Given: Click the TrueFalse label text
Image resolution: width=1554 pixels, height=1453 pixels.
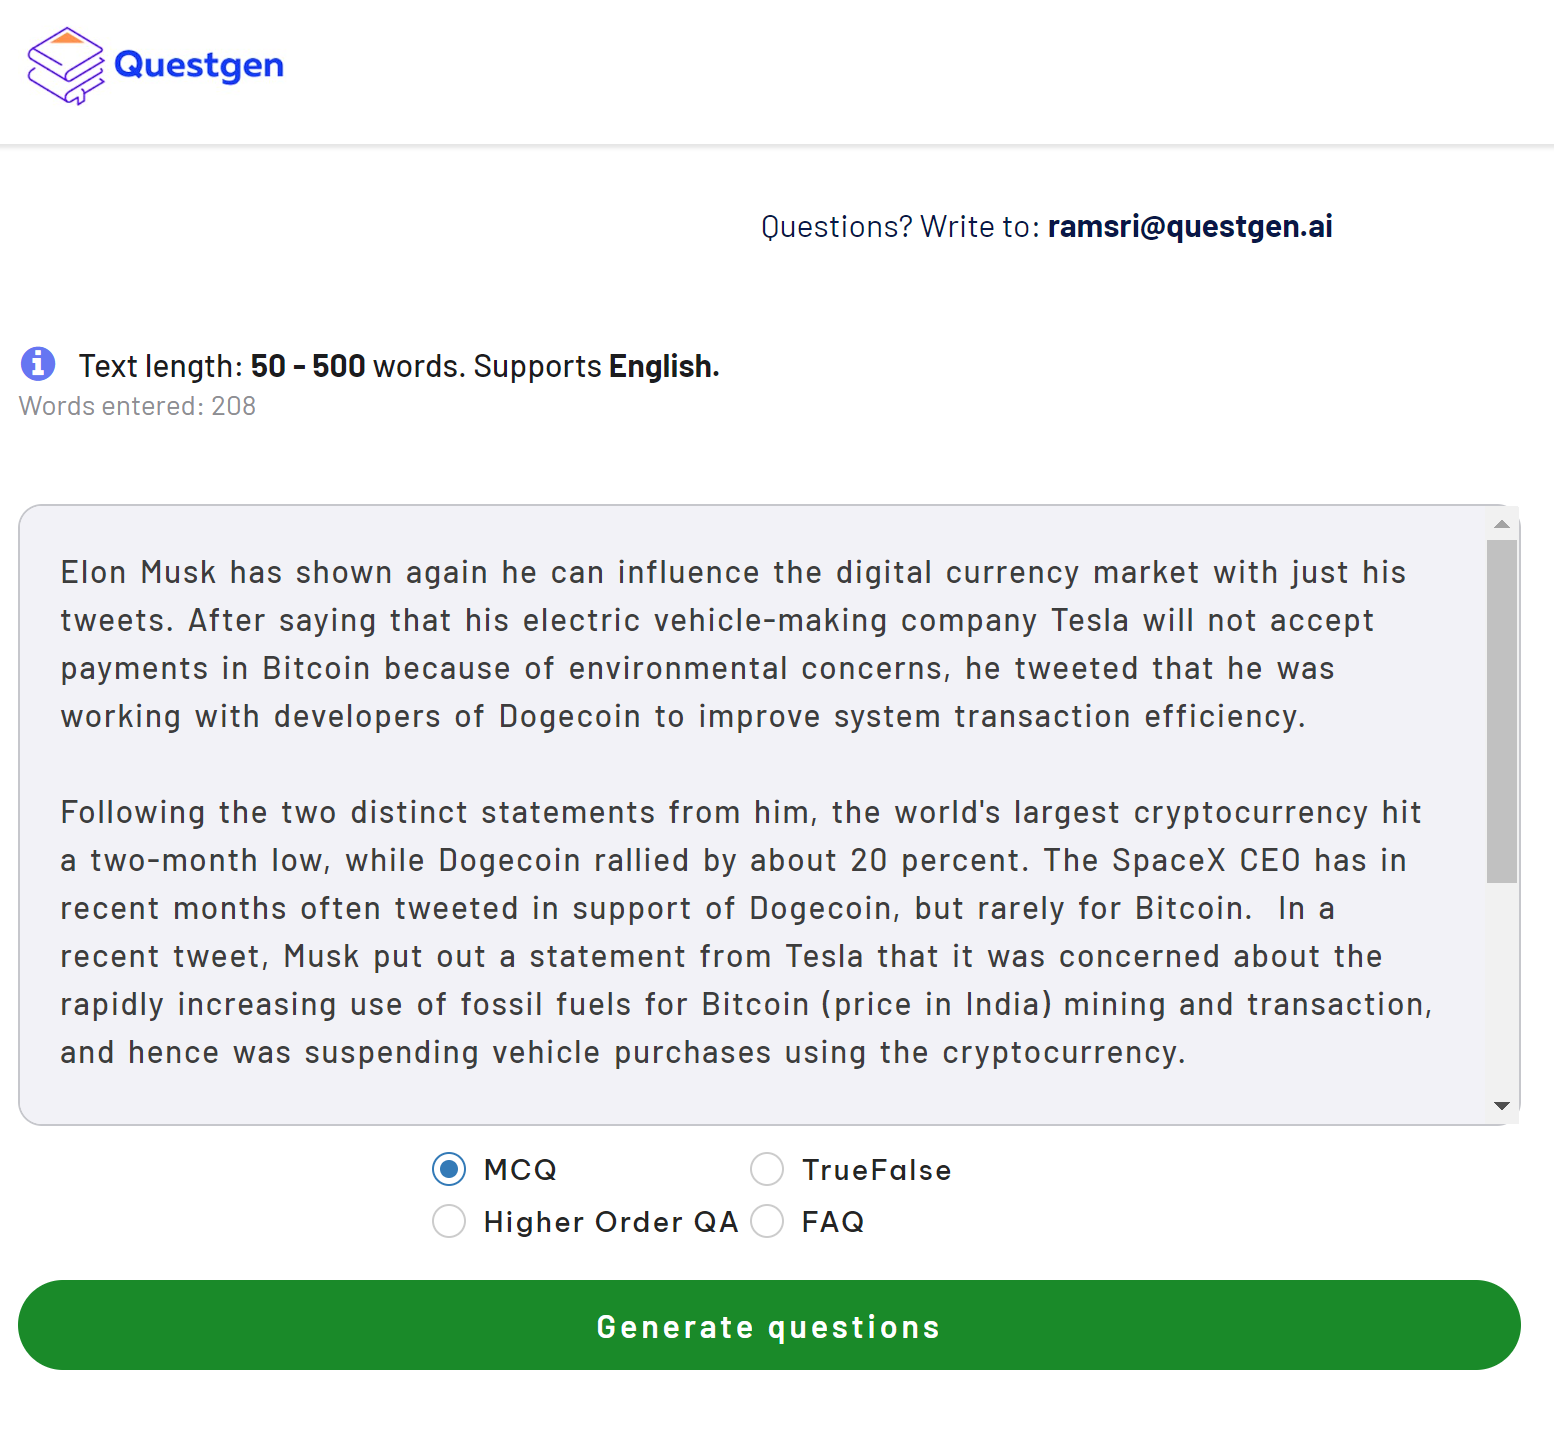Looking at the screenshot, I should 876,1169.
